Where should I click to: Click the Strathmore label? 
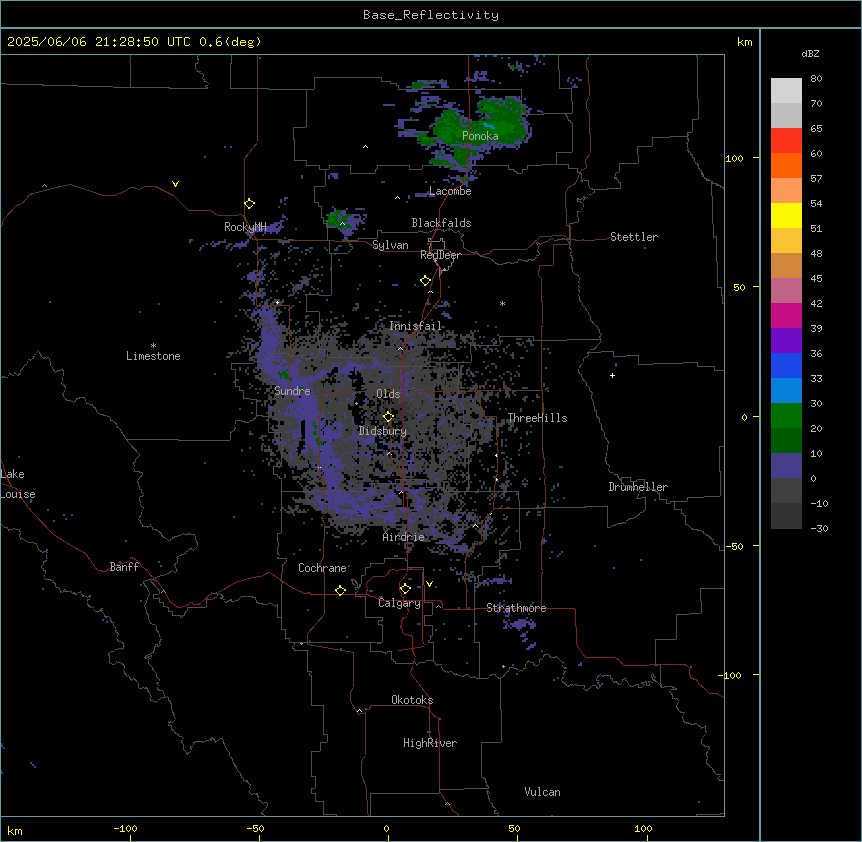click(x=516, y=608)
